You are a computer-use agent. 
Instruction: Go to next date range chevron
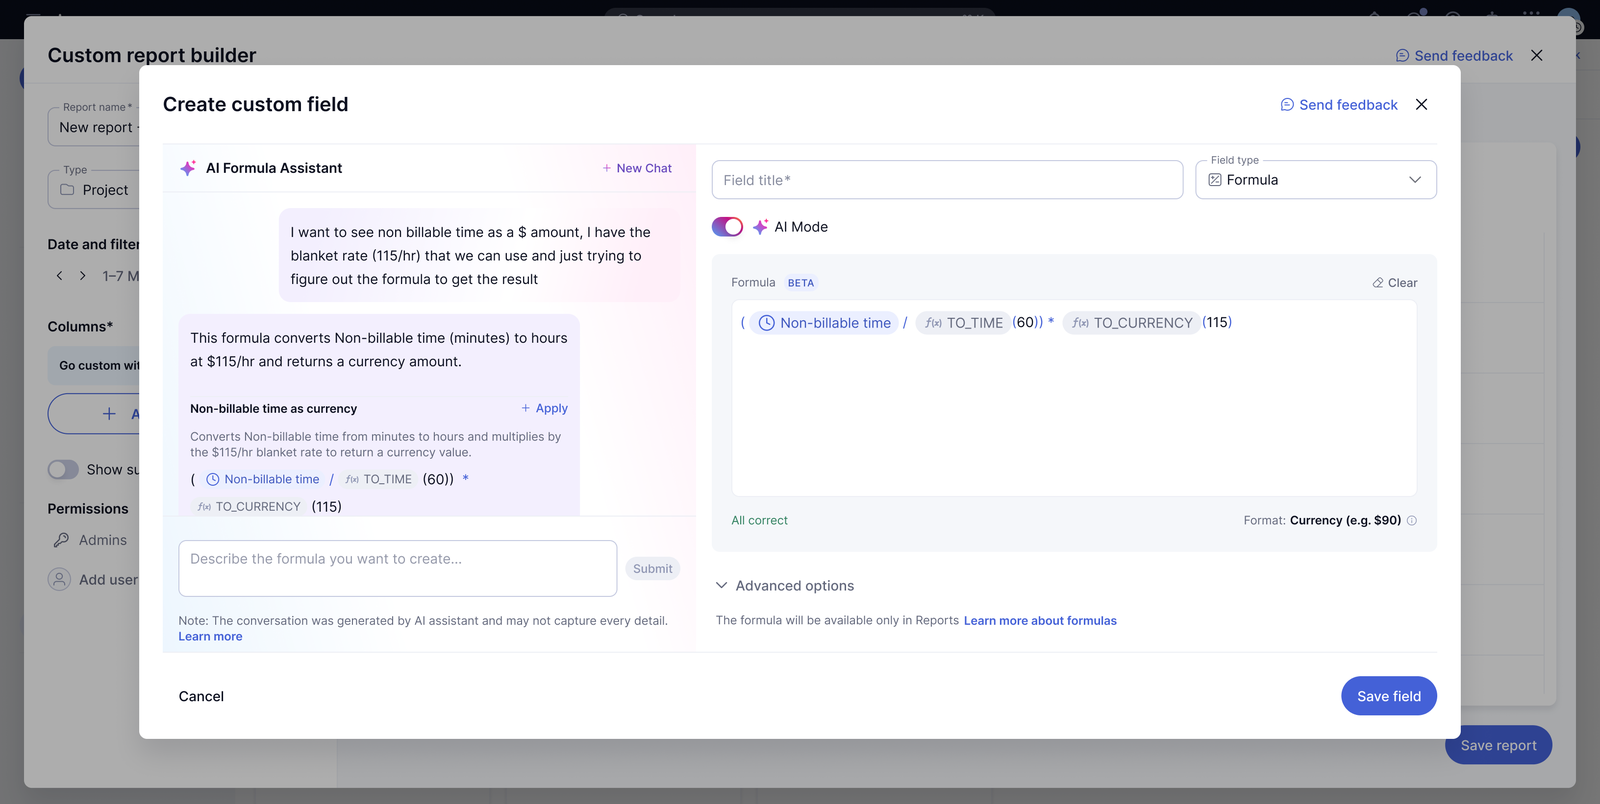82,276
